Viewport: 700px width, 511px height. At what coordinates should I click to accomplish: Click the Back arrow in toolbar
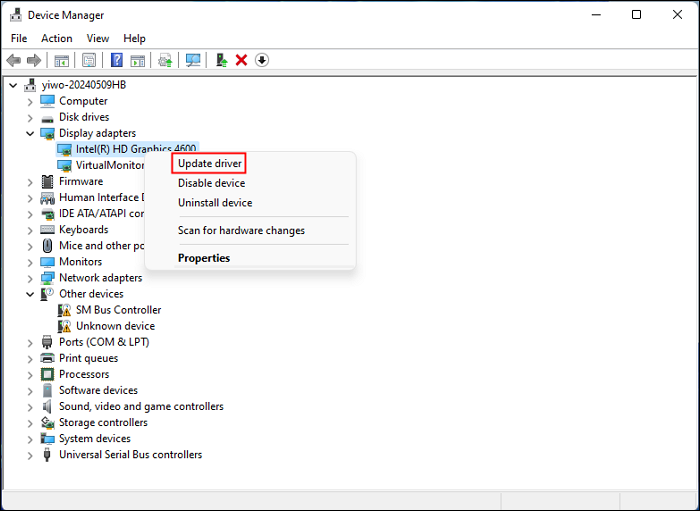(x=15, y=61)
